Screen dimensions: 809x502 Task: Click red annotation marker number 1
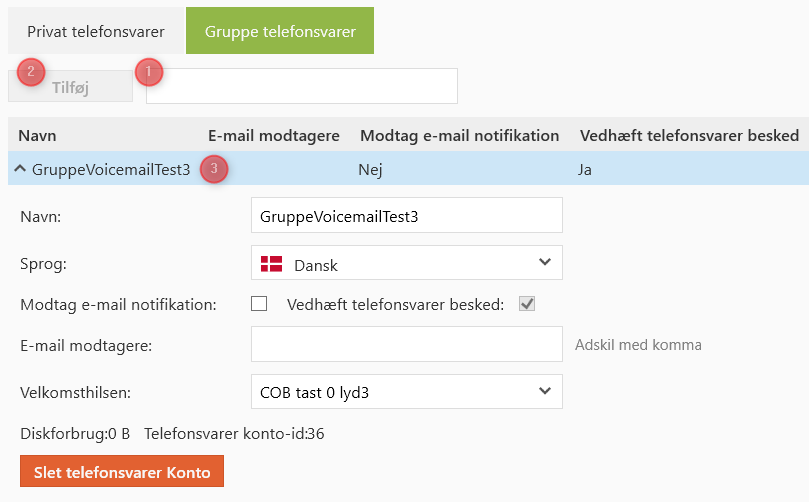[x=148, y=72]
